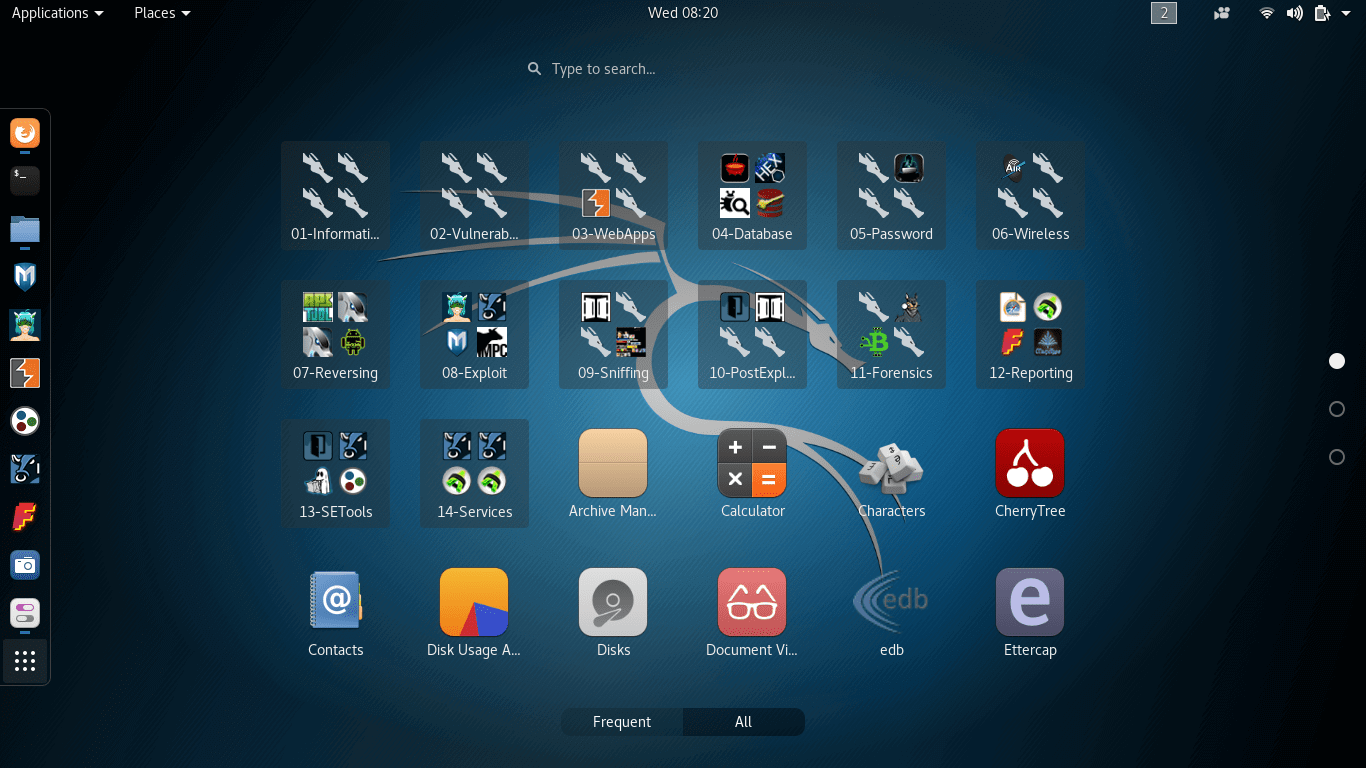Open the 04-Database folder

click(x=752, y=195)
